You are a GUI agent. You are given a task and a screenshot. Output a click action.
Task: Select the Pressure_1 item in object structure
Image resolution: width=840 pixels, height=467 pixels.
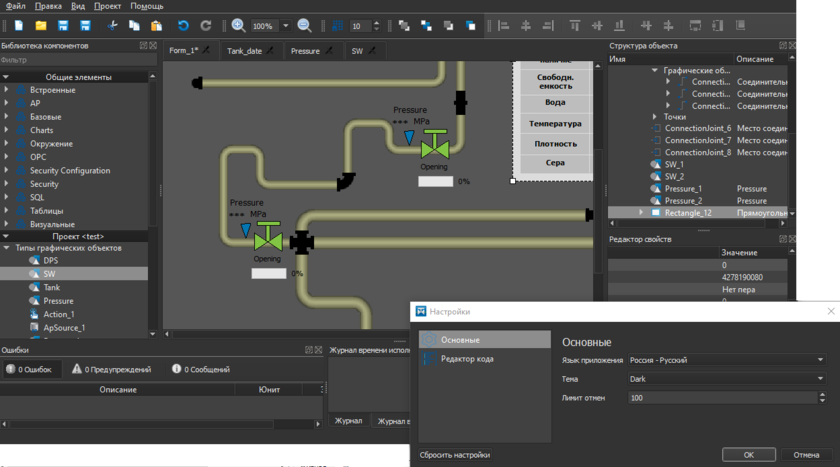(683, 188)
